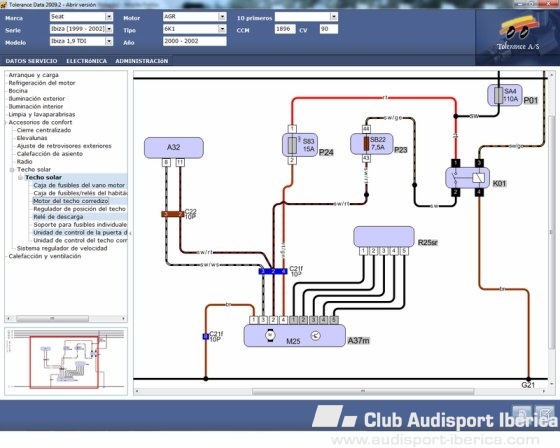Select Unidad de control de la puerta
The width and height of the screenshot is (560, 448).
pos(80,233)
